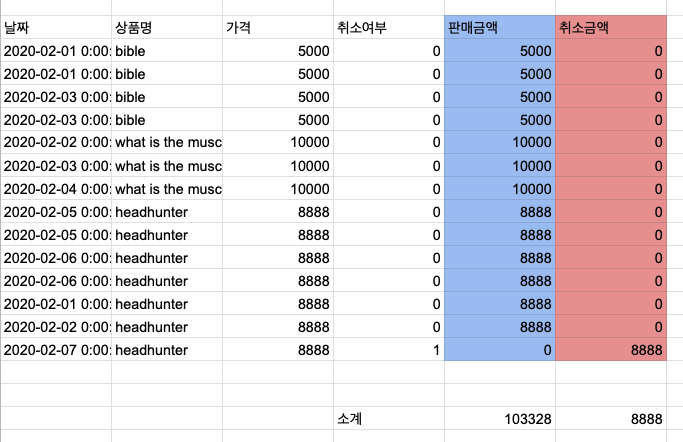
Task: Select the 가격 header cell
Action: click(278, 27)
